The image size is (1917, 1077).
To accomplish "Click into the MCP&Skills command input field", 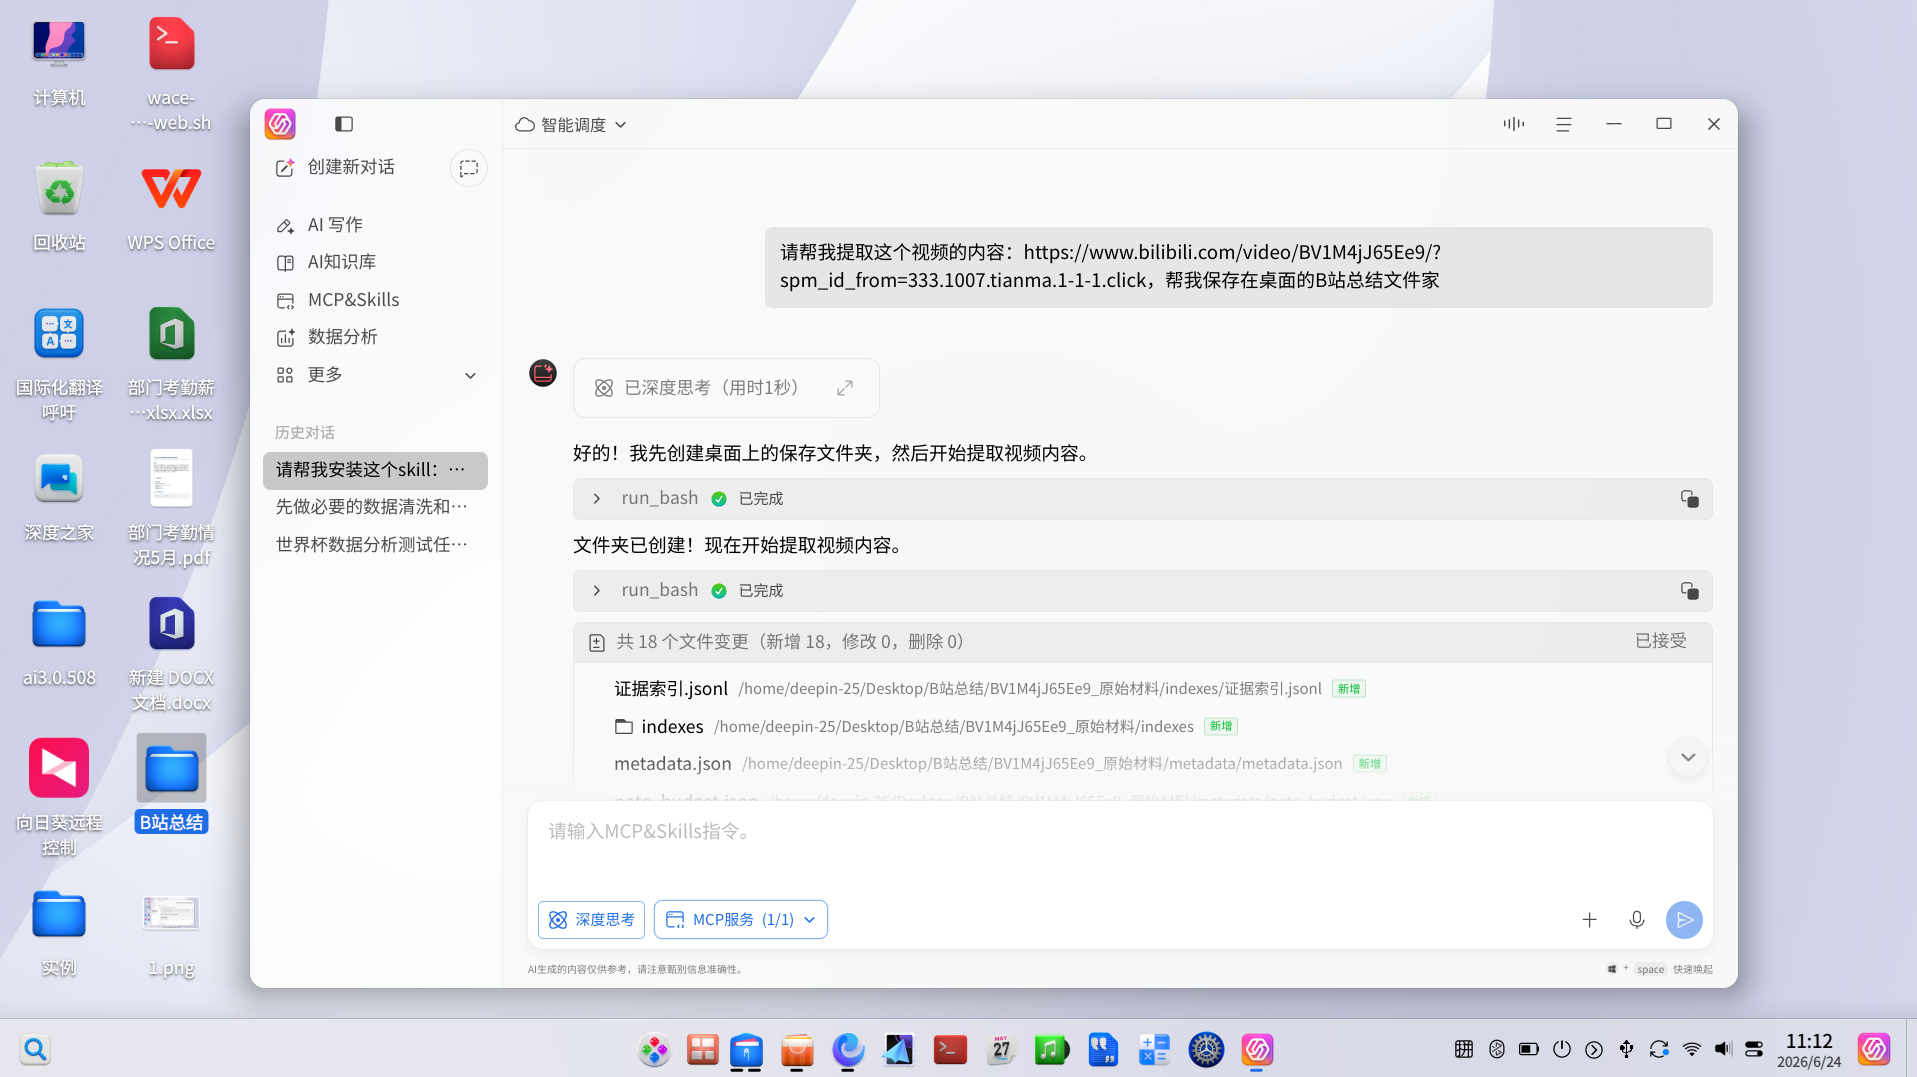I will click(x=1120, y=845).
